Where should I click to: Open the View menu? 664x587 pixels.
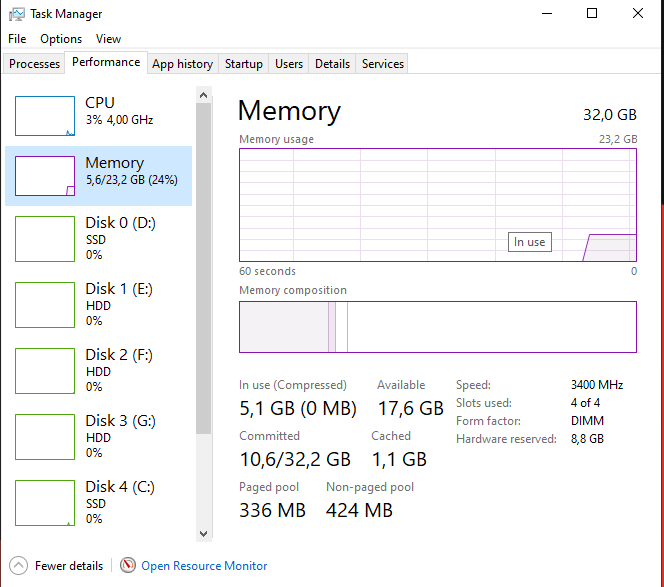click(x=108, y=39)
